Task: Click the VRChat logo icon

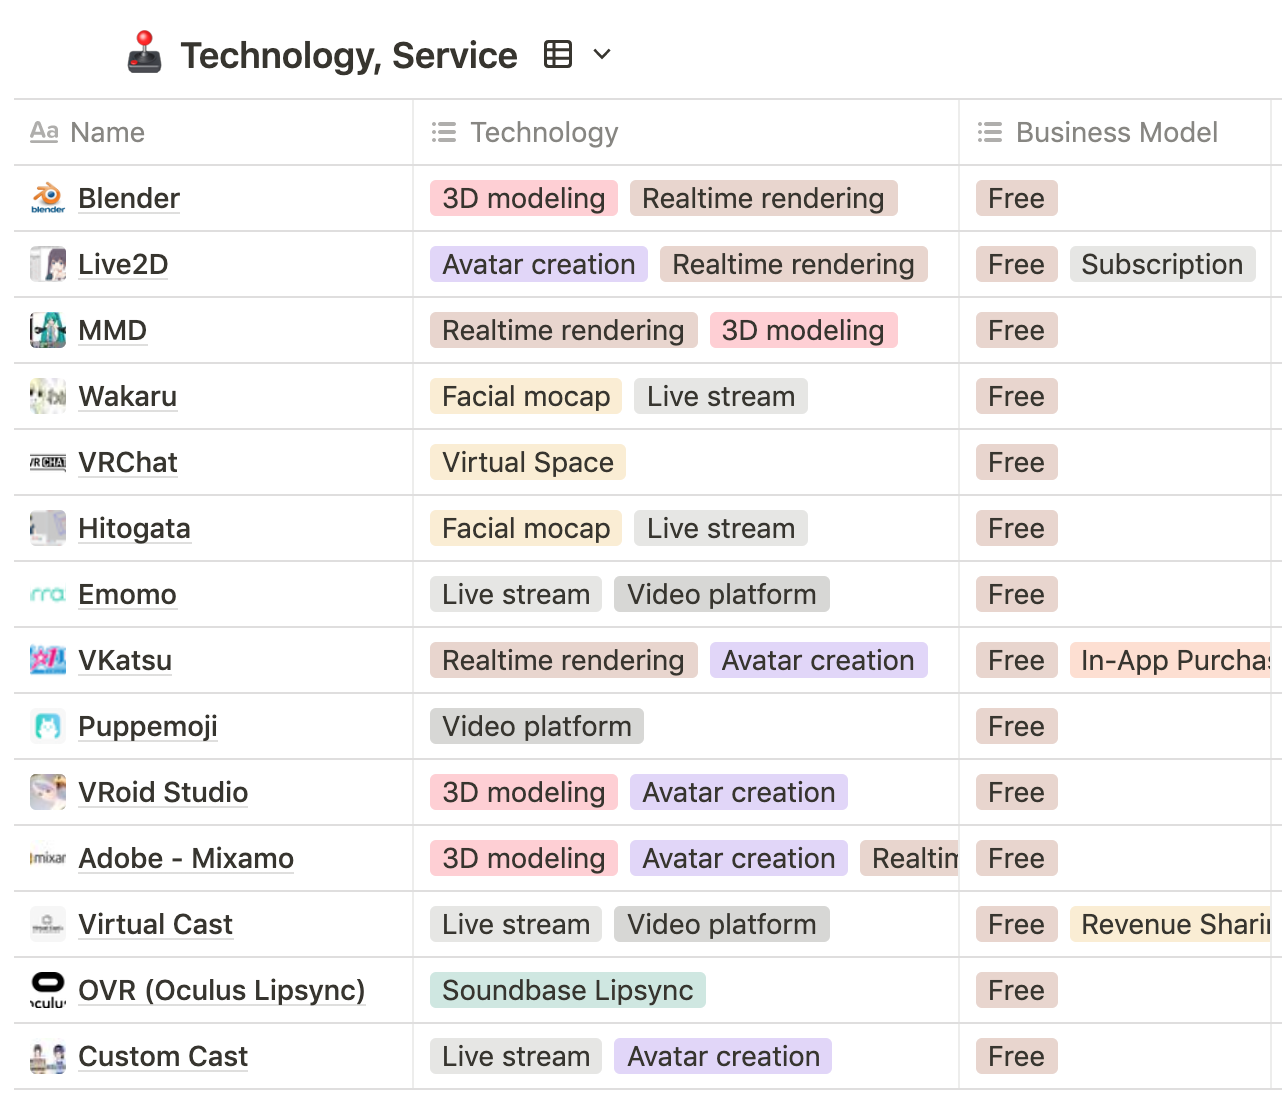Action: point(48,462)
